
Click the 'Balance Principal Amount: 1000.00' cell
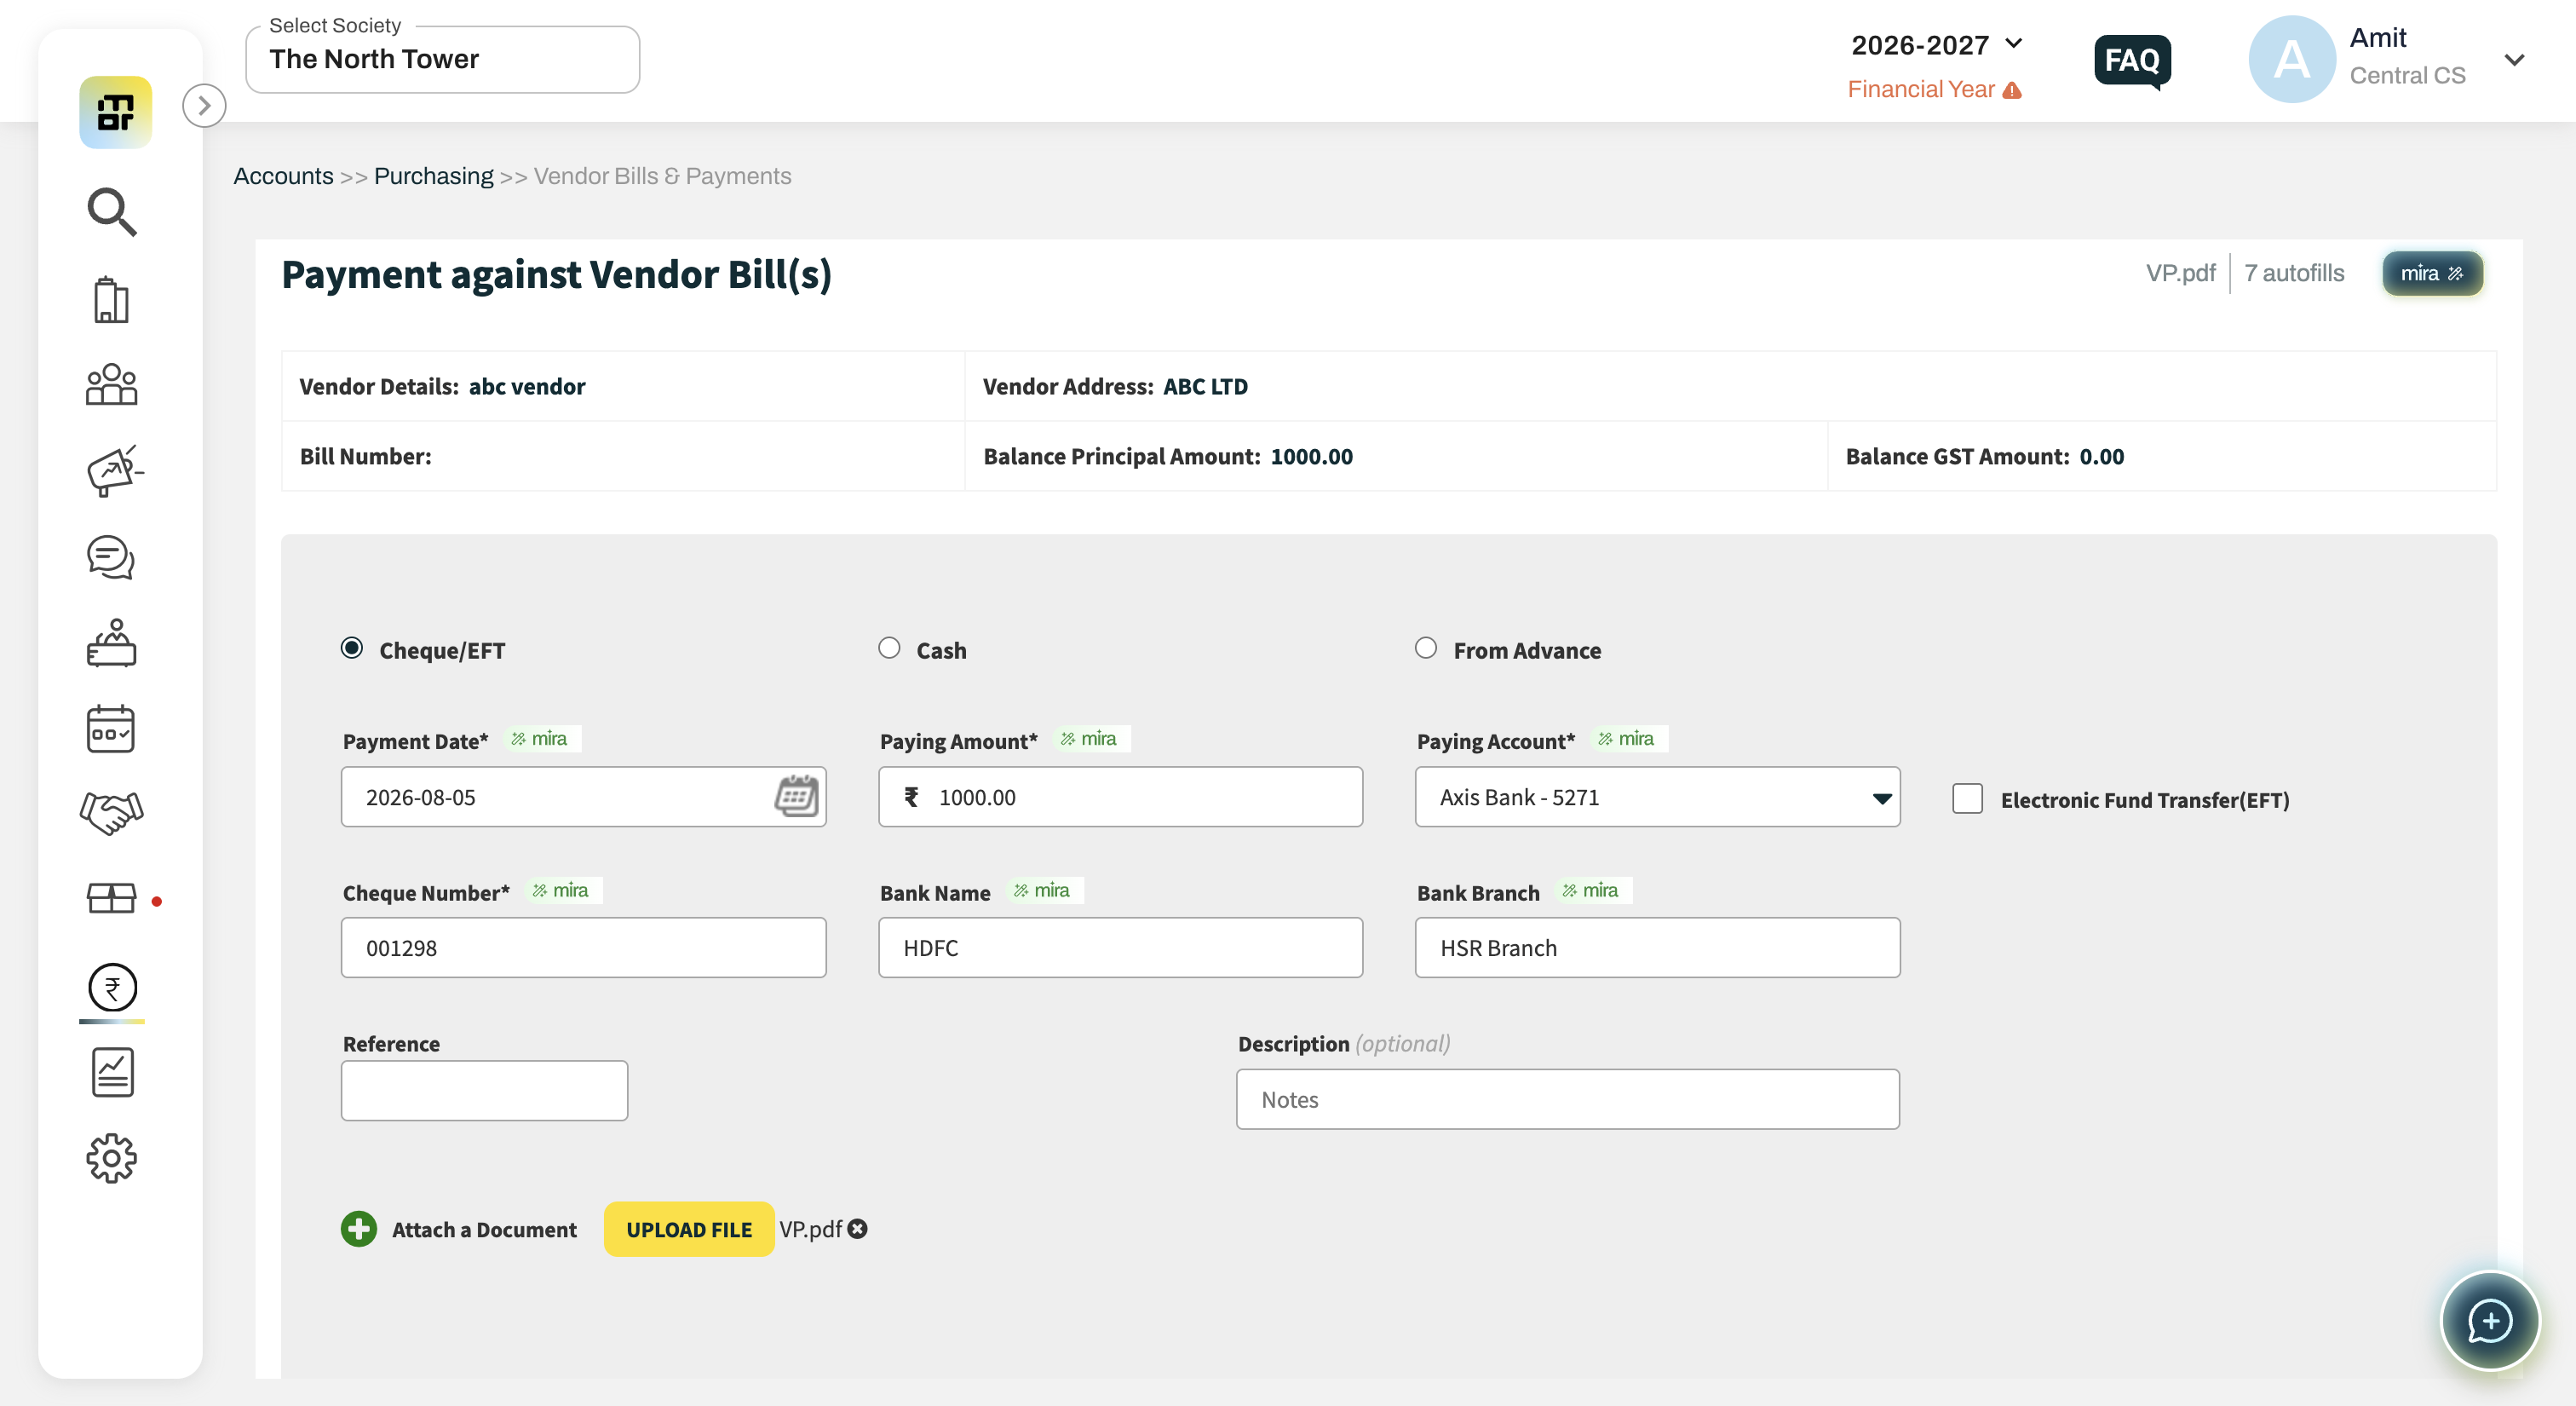pyautogui.click(x=1396, y=456)
